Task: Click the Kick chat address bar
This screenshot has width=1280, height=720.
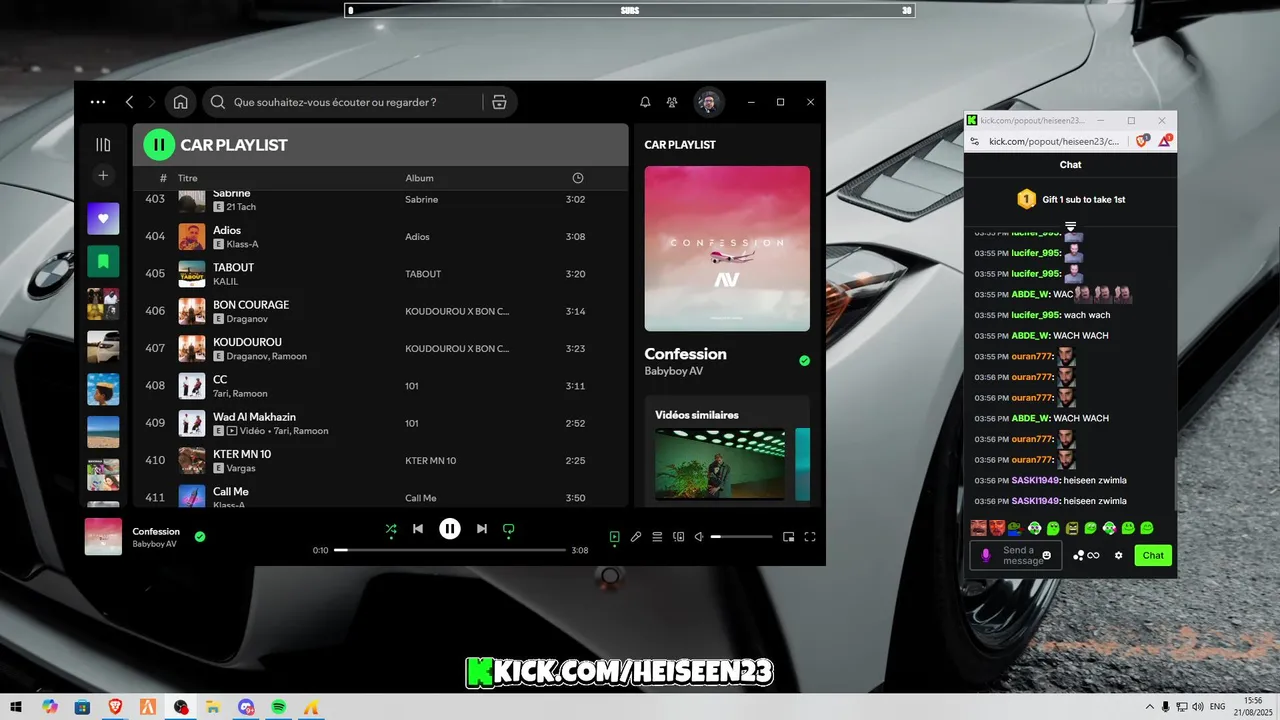Action: coord(1054,142)
